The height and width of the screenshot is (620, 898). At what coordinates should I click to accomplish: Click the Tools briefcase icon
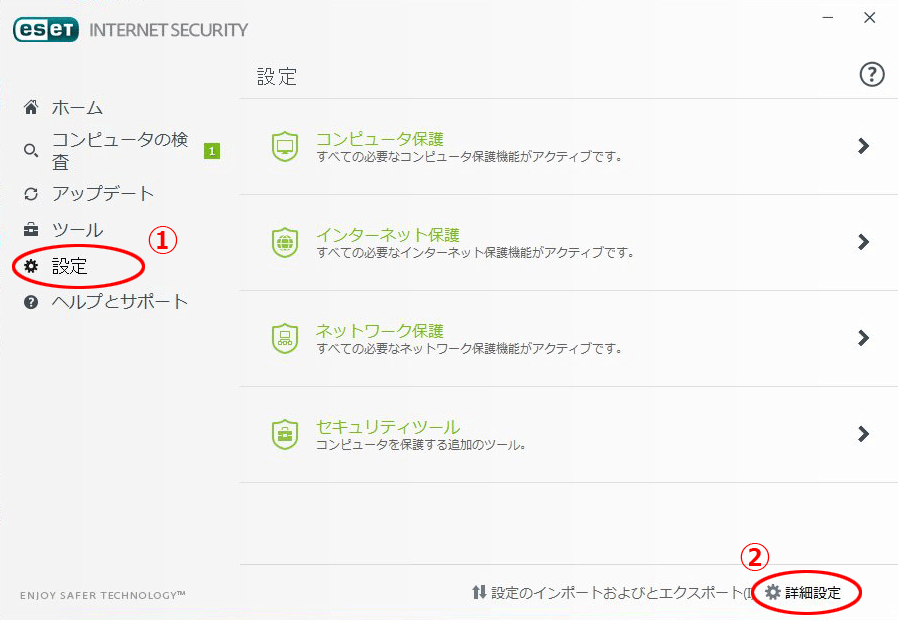[x=31, y=230]
